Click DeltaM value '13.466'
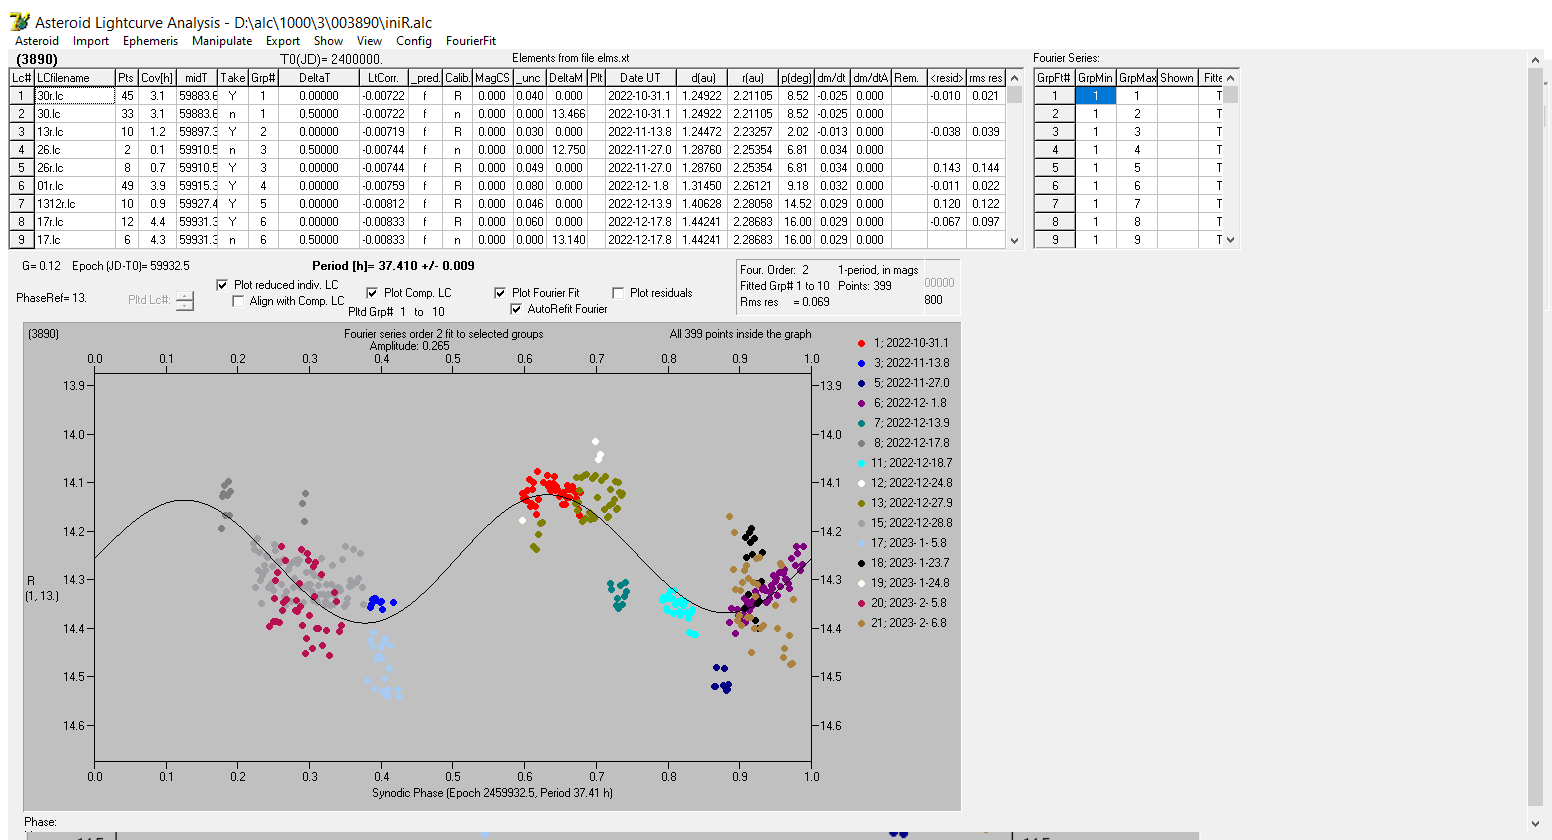This screenshot has width=1552, height=840. pos(566,114)
